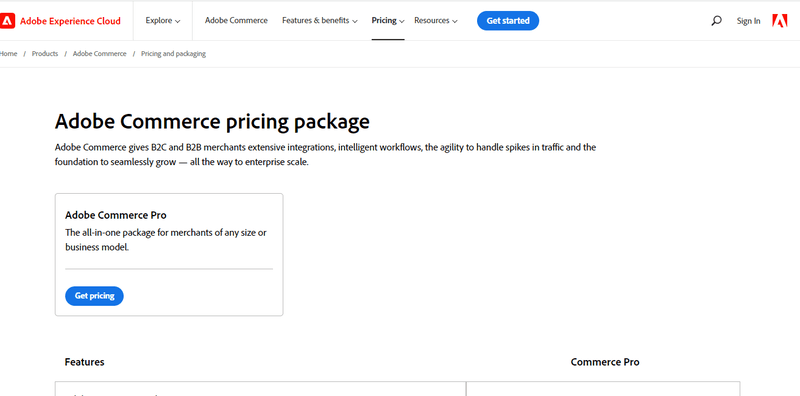
Task: Expand Features & benefits menu
Action: coord(320,21)
